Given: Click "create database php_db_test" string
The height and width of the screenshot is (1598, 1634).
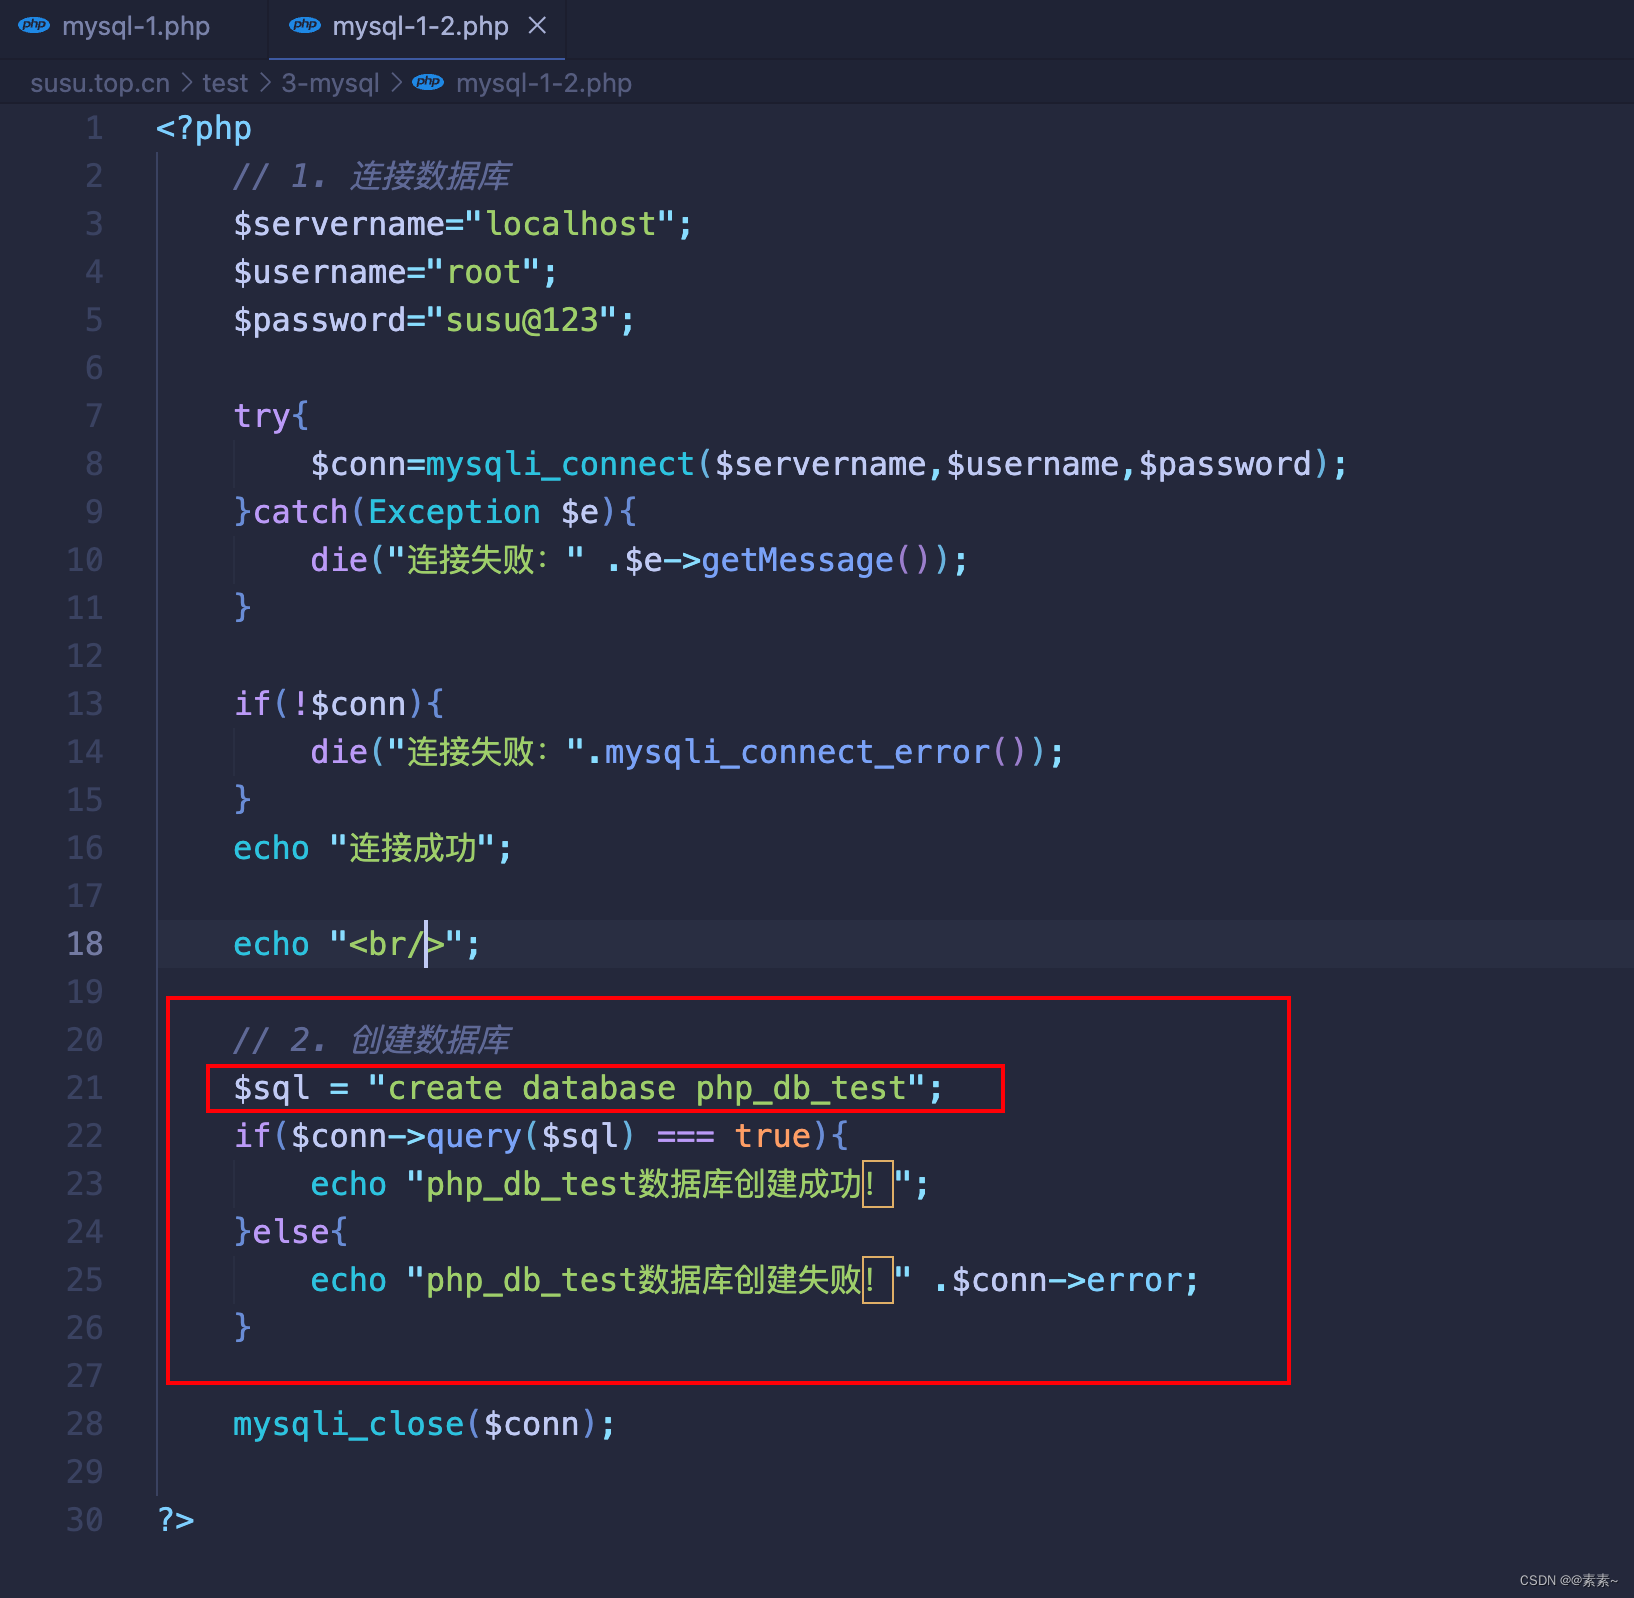Looking at the screenshot, I should (x=647, y=1088).
